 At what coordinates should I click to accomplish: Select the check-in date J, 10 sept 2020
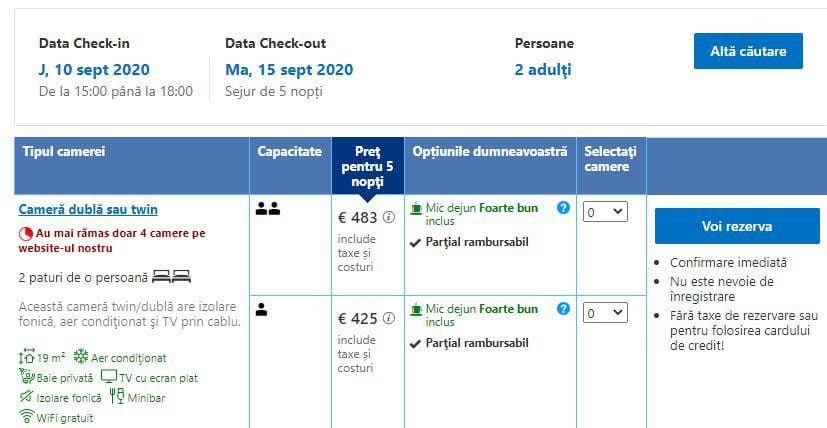click(x=94, y=70)
